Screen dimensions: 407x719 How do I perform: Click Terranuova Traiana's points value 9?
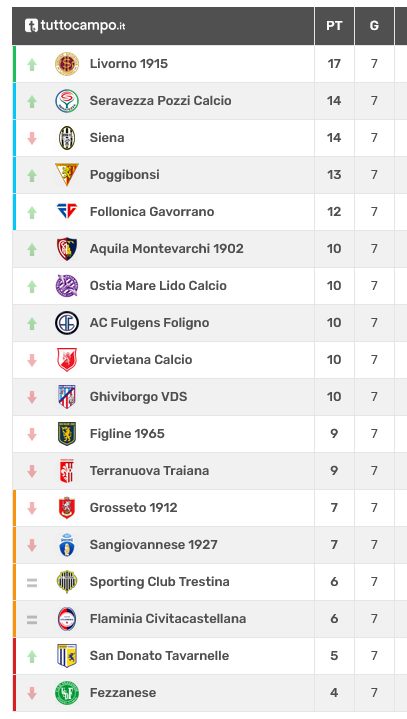(x=334, y=470)
